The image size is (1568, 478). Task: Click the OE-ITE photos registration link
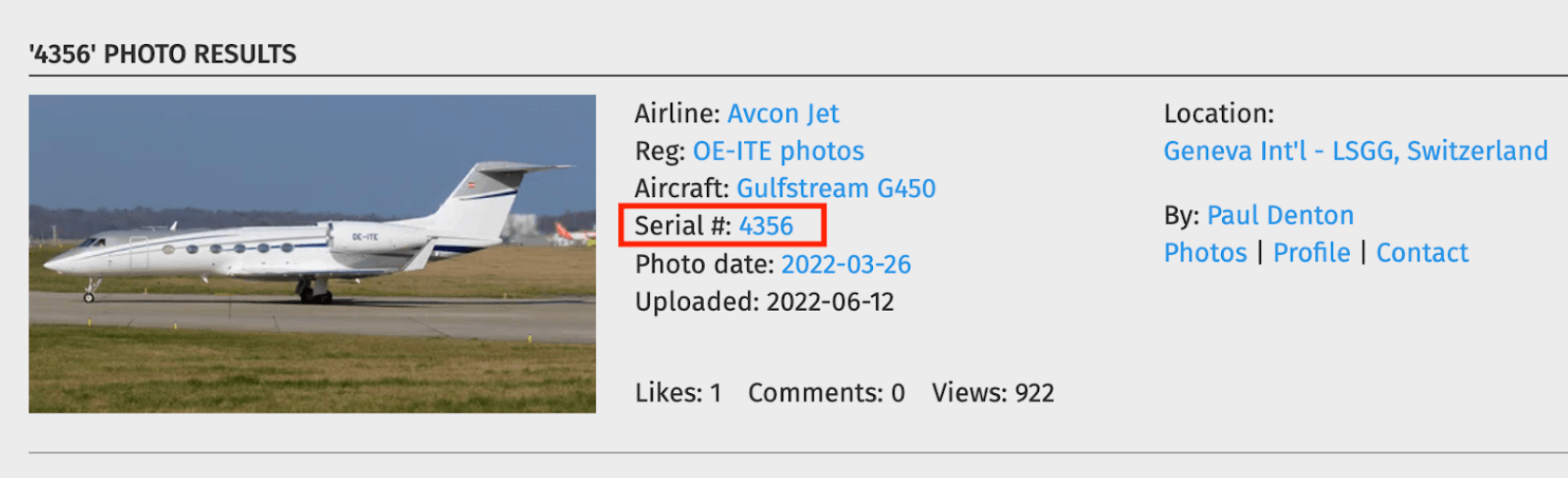(x=778, y=152)
